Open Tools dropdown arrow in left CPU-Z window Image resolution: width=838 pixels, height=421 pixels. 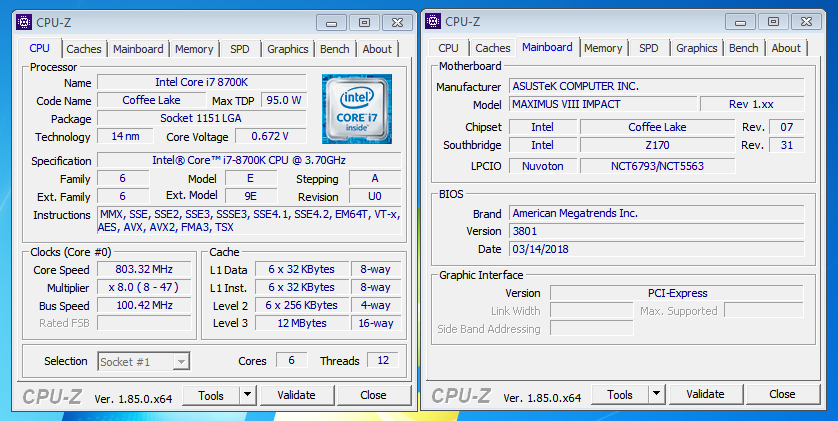[x=246, y=395]
